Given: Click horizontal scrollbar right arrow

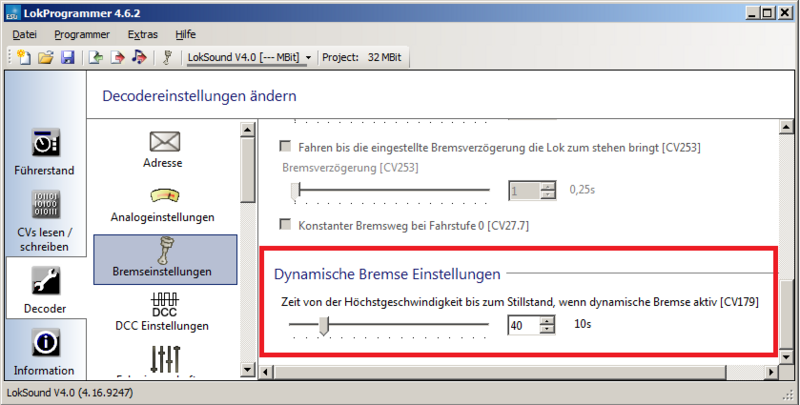Looking at the screenshot, I should click(772, 372).
